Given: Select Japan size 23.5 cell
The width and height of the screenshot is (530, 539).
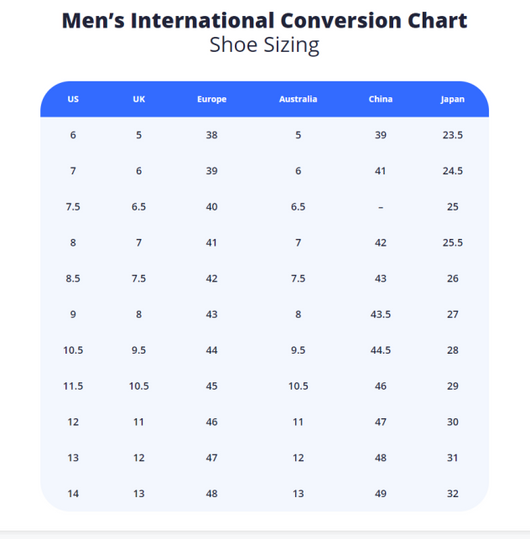Looking at the screenshot, I should coord(452,135).
